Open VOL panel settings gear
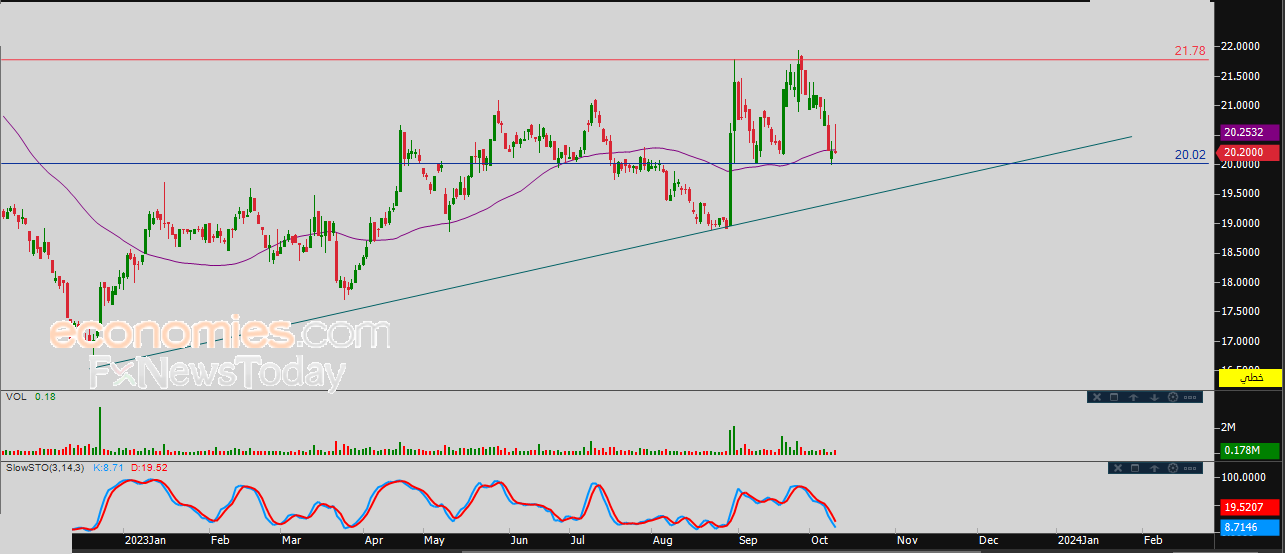Screen dimensions: 1285x554 (x=1173, y=397)
